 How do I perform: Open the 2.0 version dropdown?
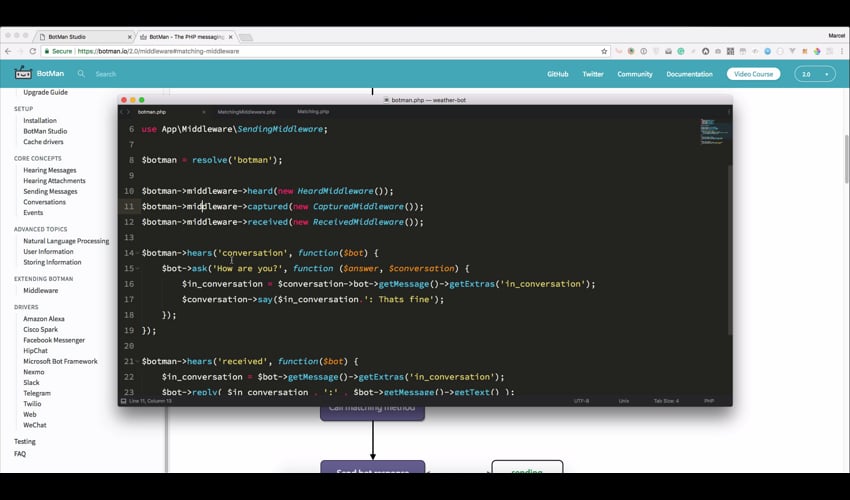815,74
